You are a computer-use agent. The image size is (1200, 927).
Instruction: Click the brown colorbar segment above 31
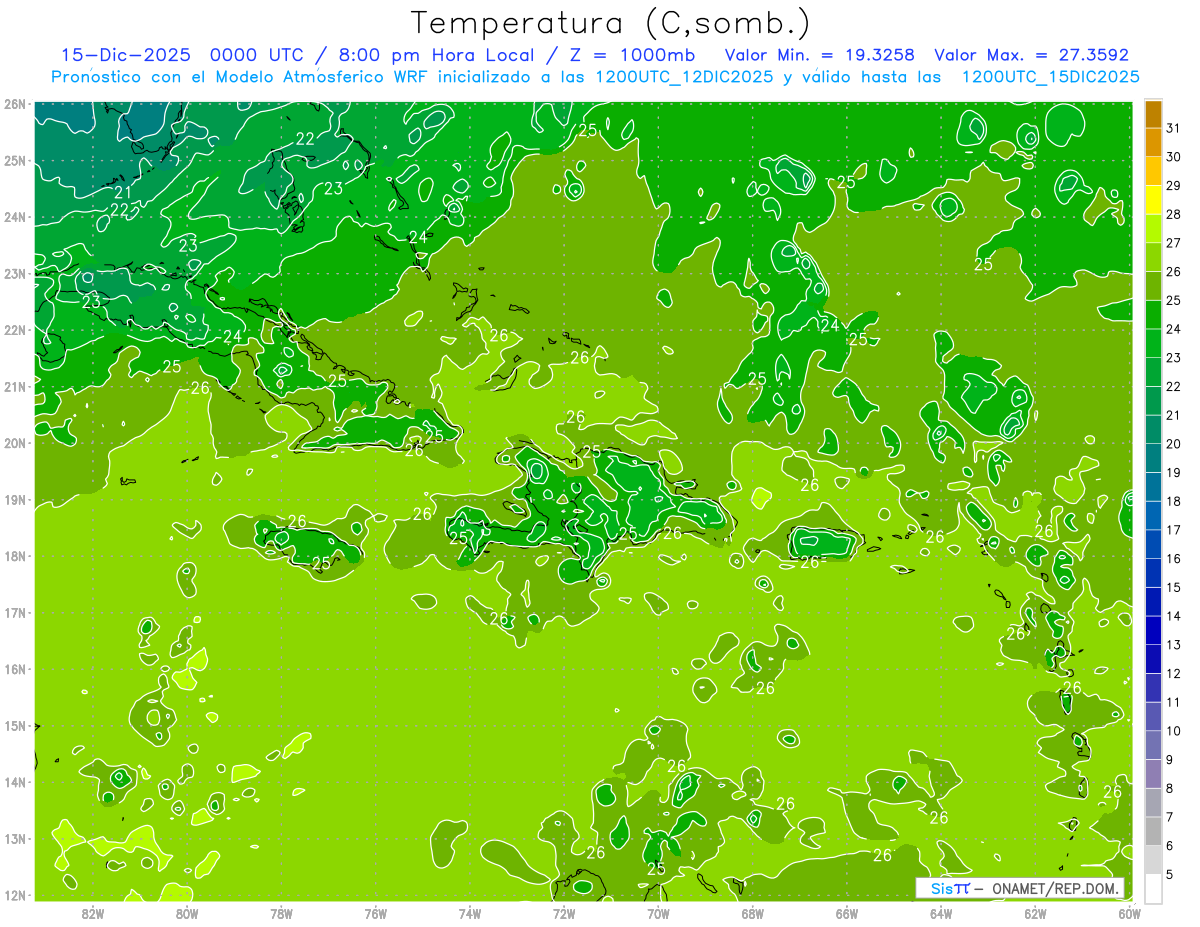(1154, 115)
